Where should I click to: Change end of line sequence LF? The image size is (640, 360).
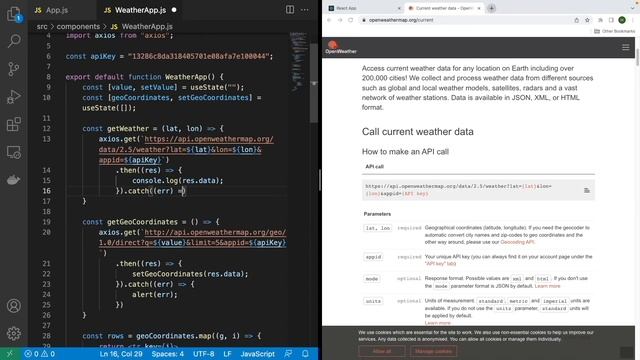pyautogui.click(x=227, y=354)
